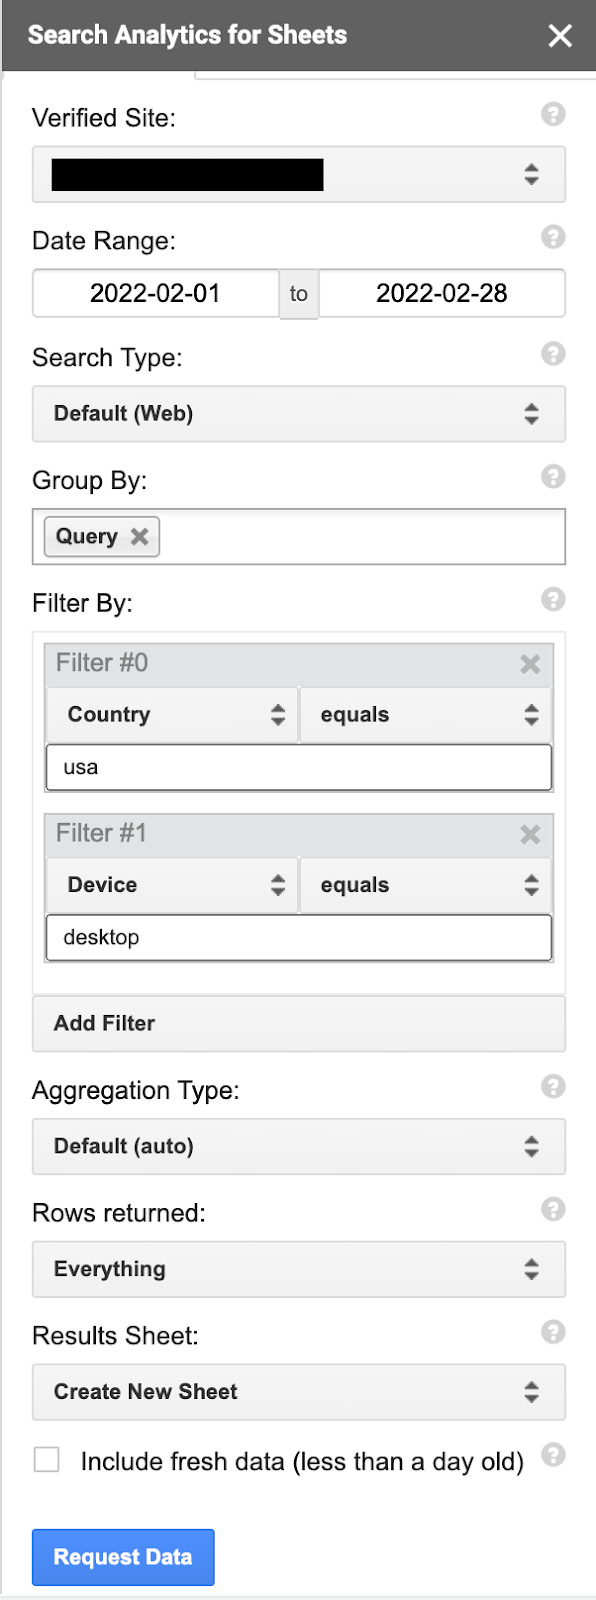Delete Filter #1 using its X
Viewport: 596px width, 1600px height.
tap(530, 835)
